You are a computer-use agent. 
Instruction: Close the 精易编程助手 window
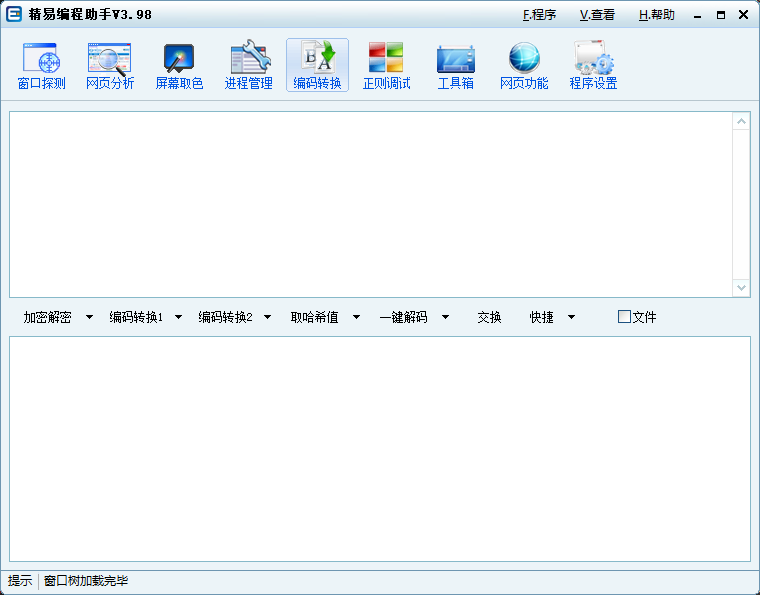click(744, 15)
